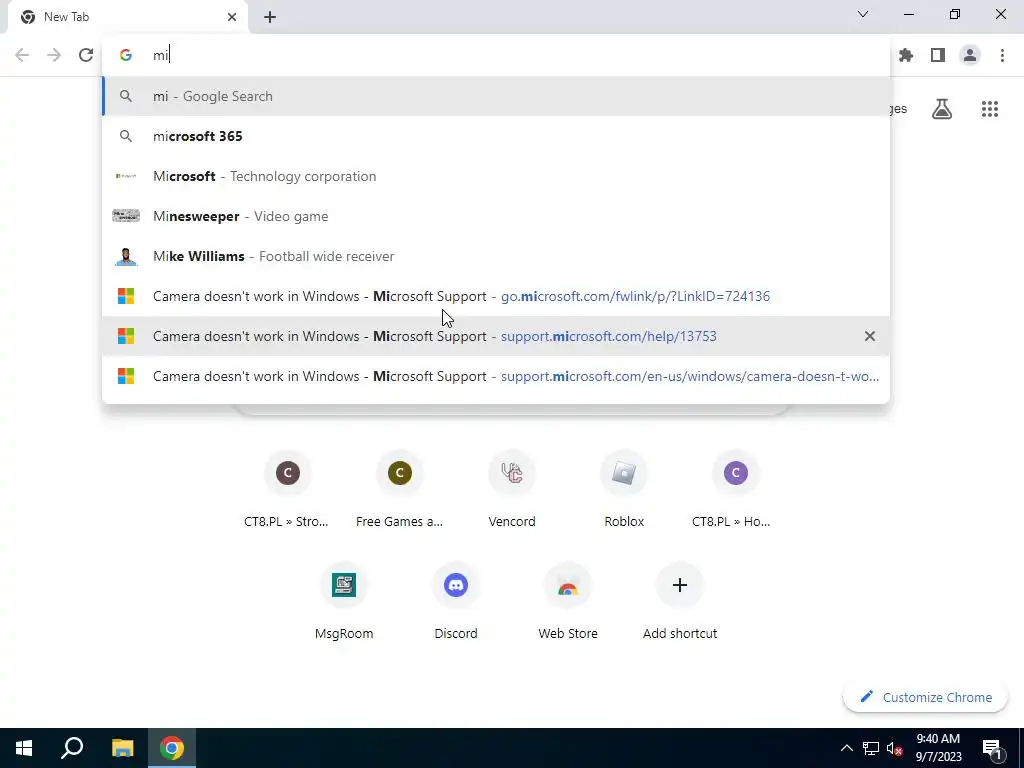Expand the tab search chevron

point(863,14)
